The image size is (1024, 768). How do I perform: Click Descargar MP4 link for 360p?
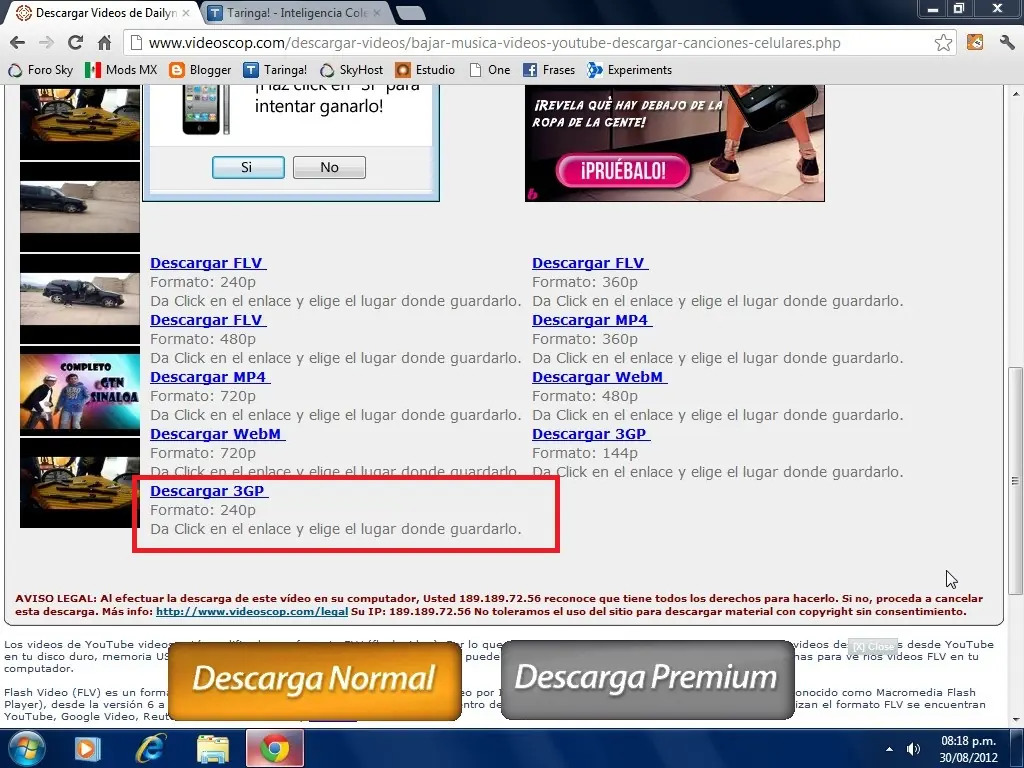pyautogui.click(x=592, y=320)
